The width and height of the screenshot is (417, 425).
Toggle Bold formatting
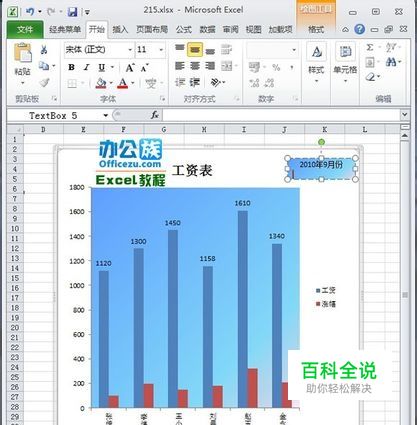click(71, 67)
